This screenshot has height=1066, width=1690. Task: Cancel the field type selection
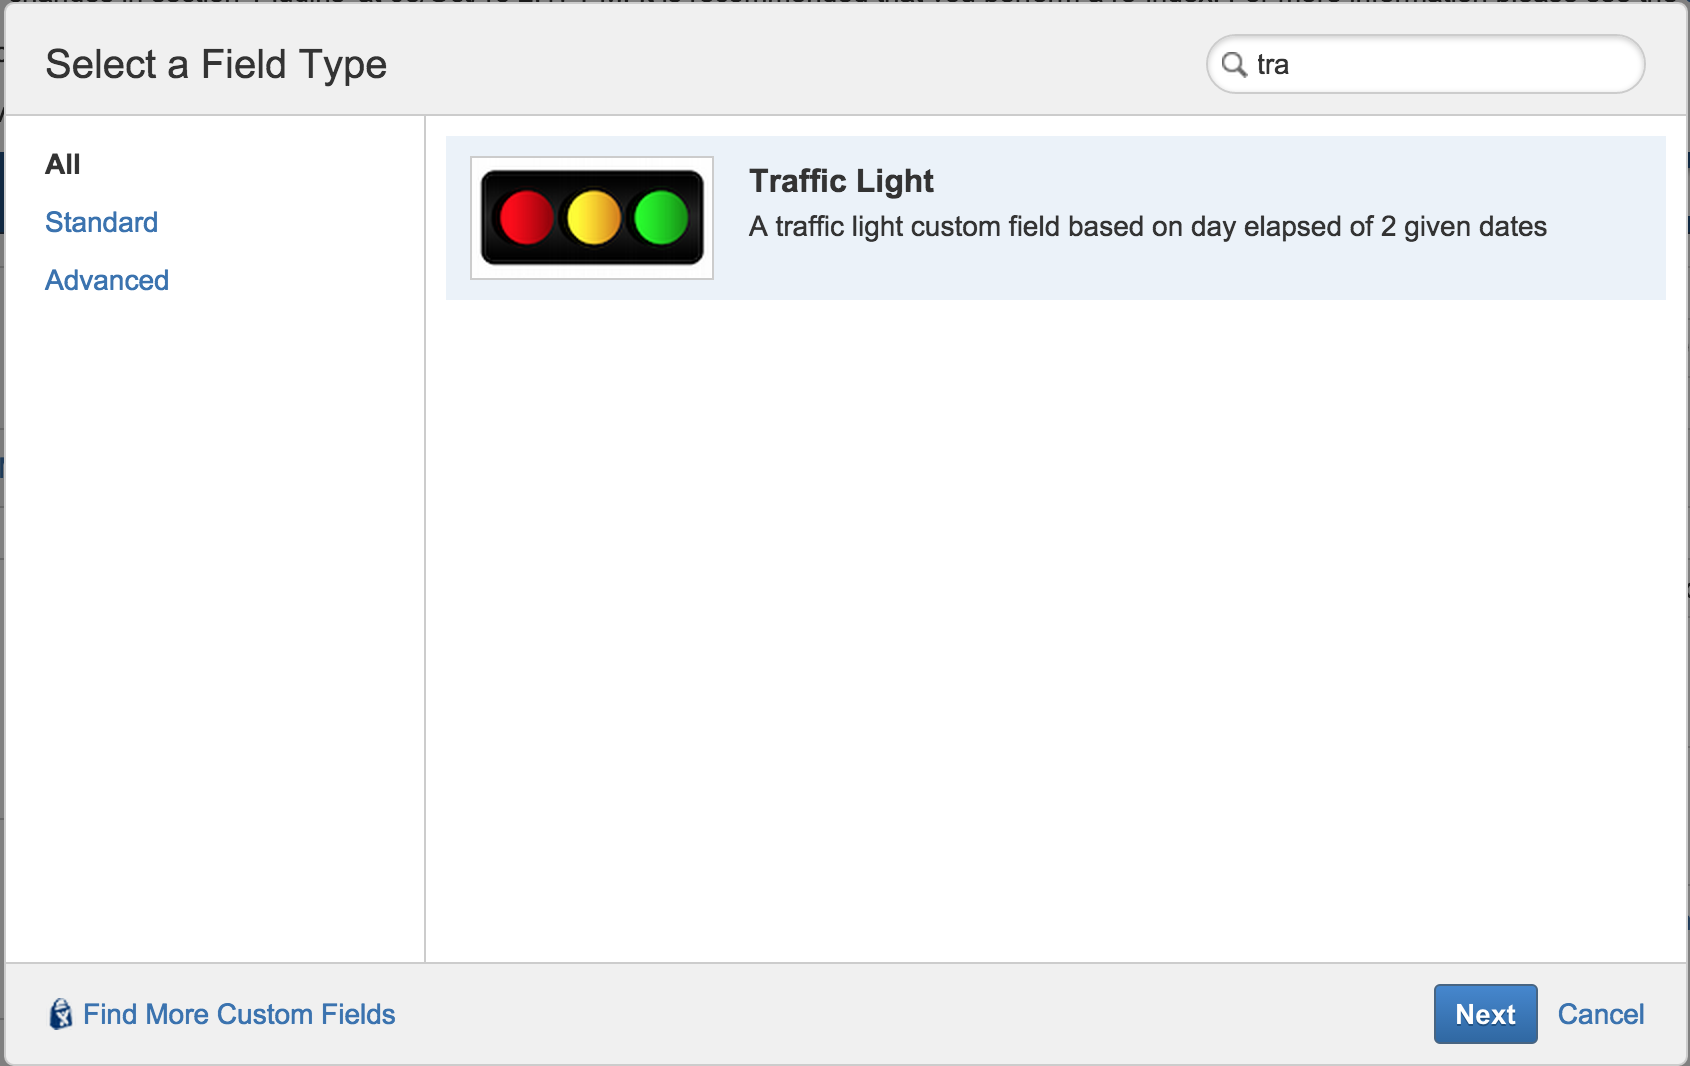1600,1014
